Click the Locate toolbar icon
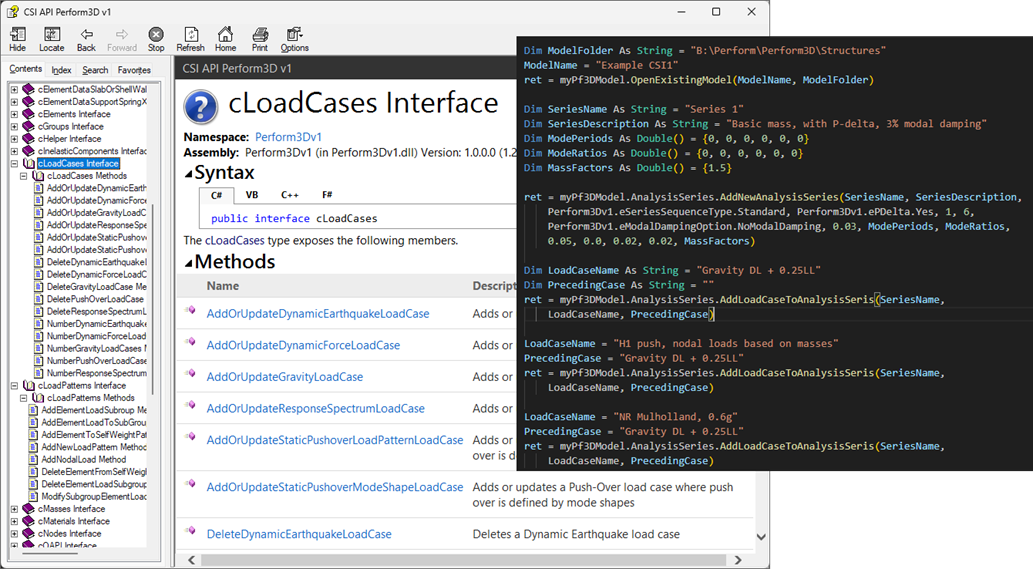The width and height of the screenshot is (1033, 569). point(51,39)
